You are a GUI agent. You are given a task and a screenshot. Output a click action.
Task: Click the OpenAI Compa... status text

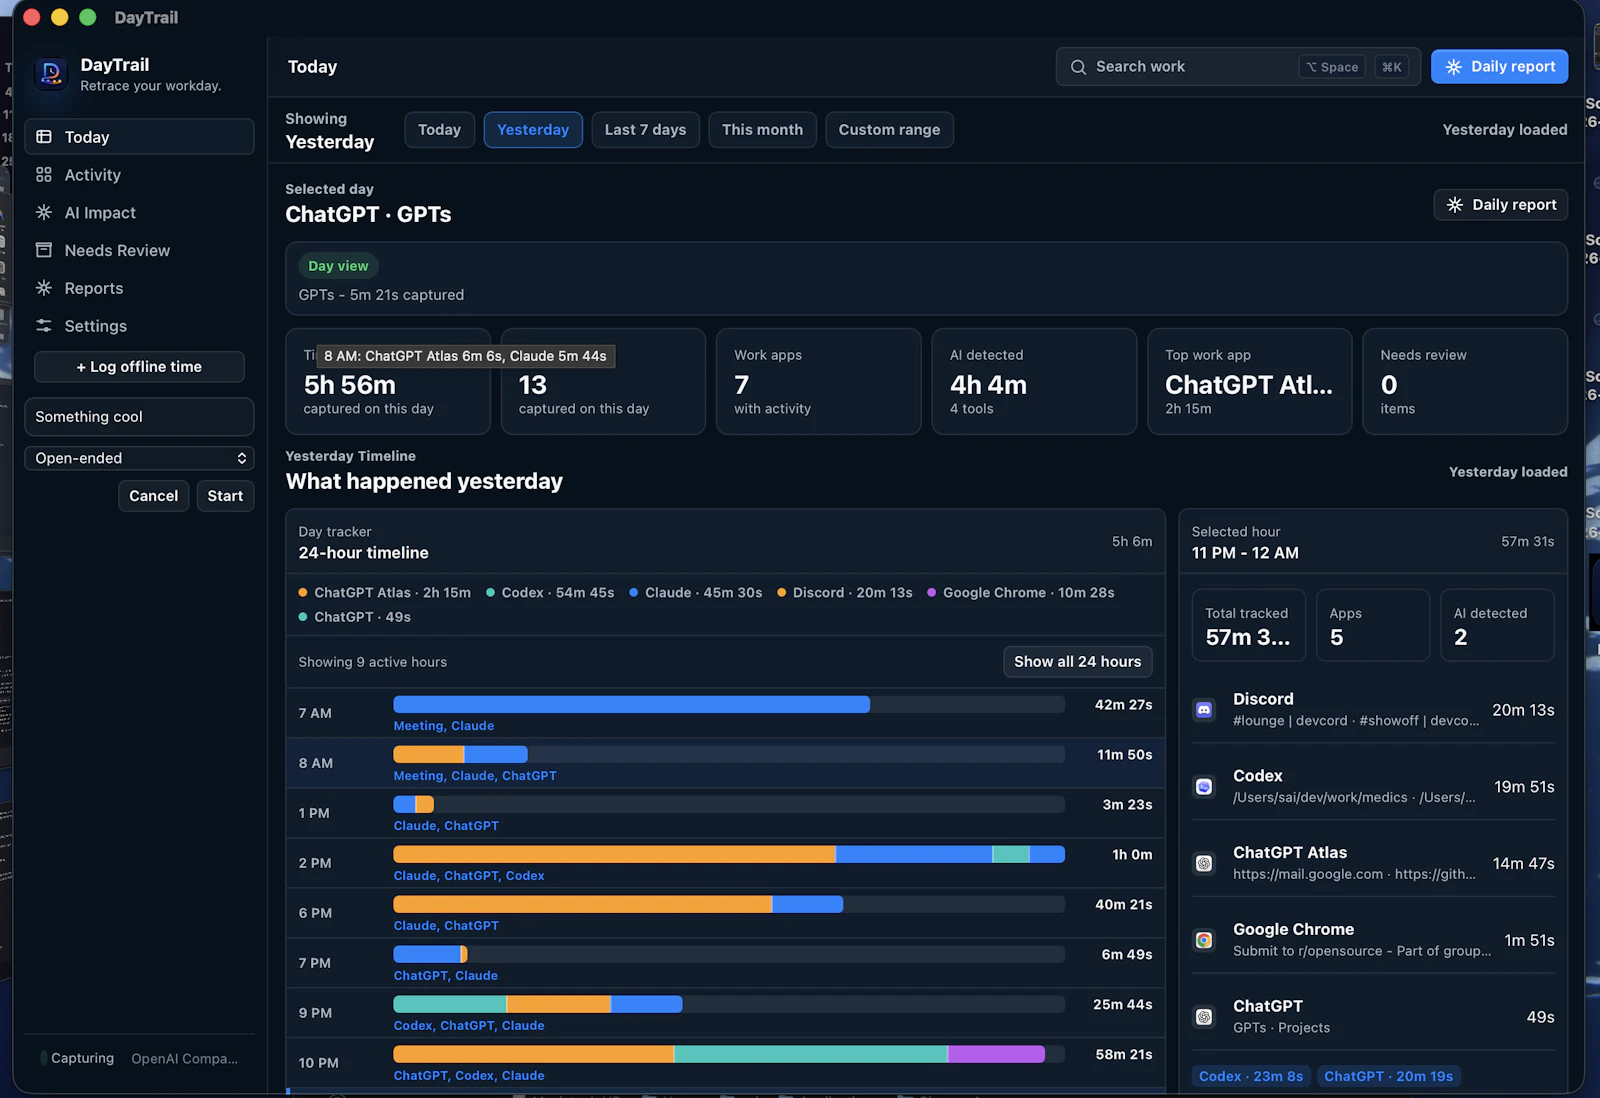click(185, 1058)
